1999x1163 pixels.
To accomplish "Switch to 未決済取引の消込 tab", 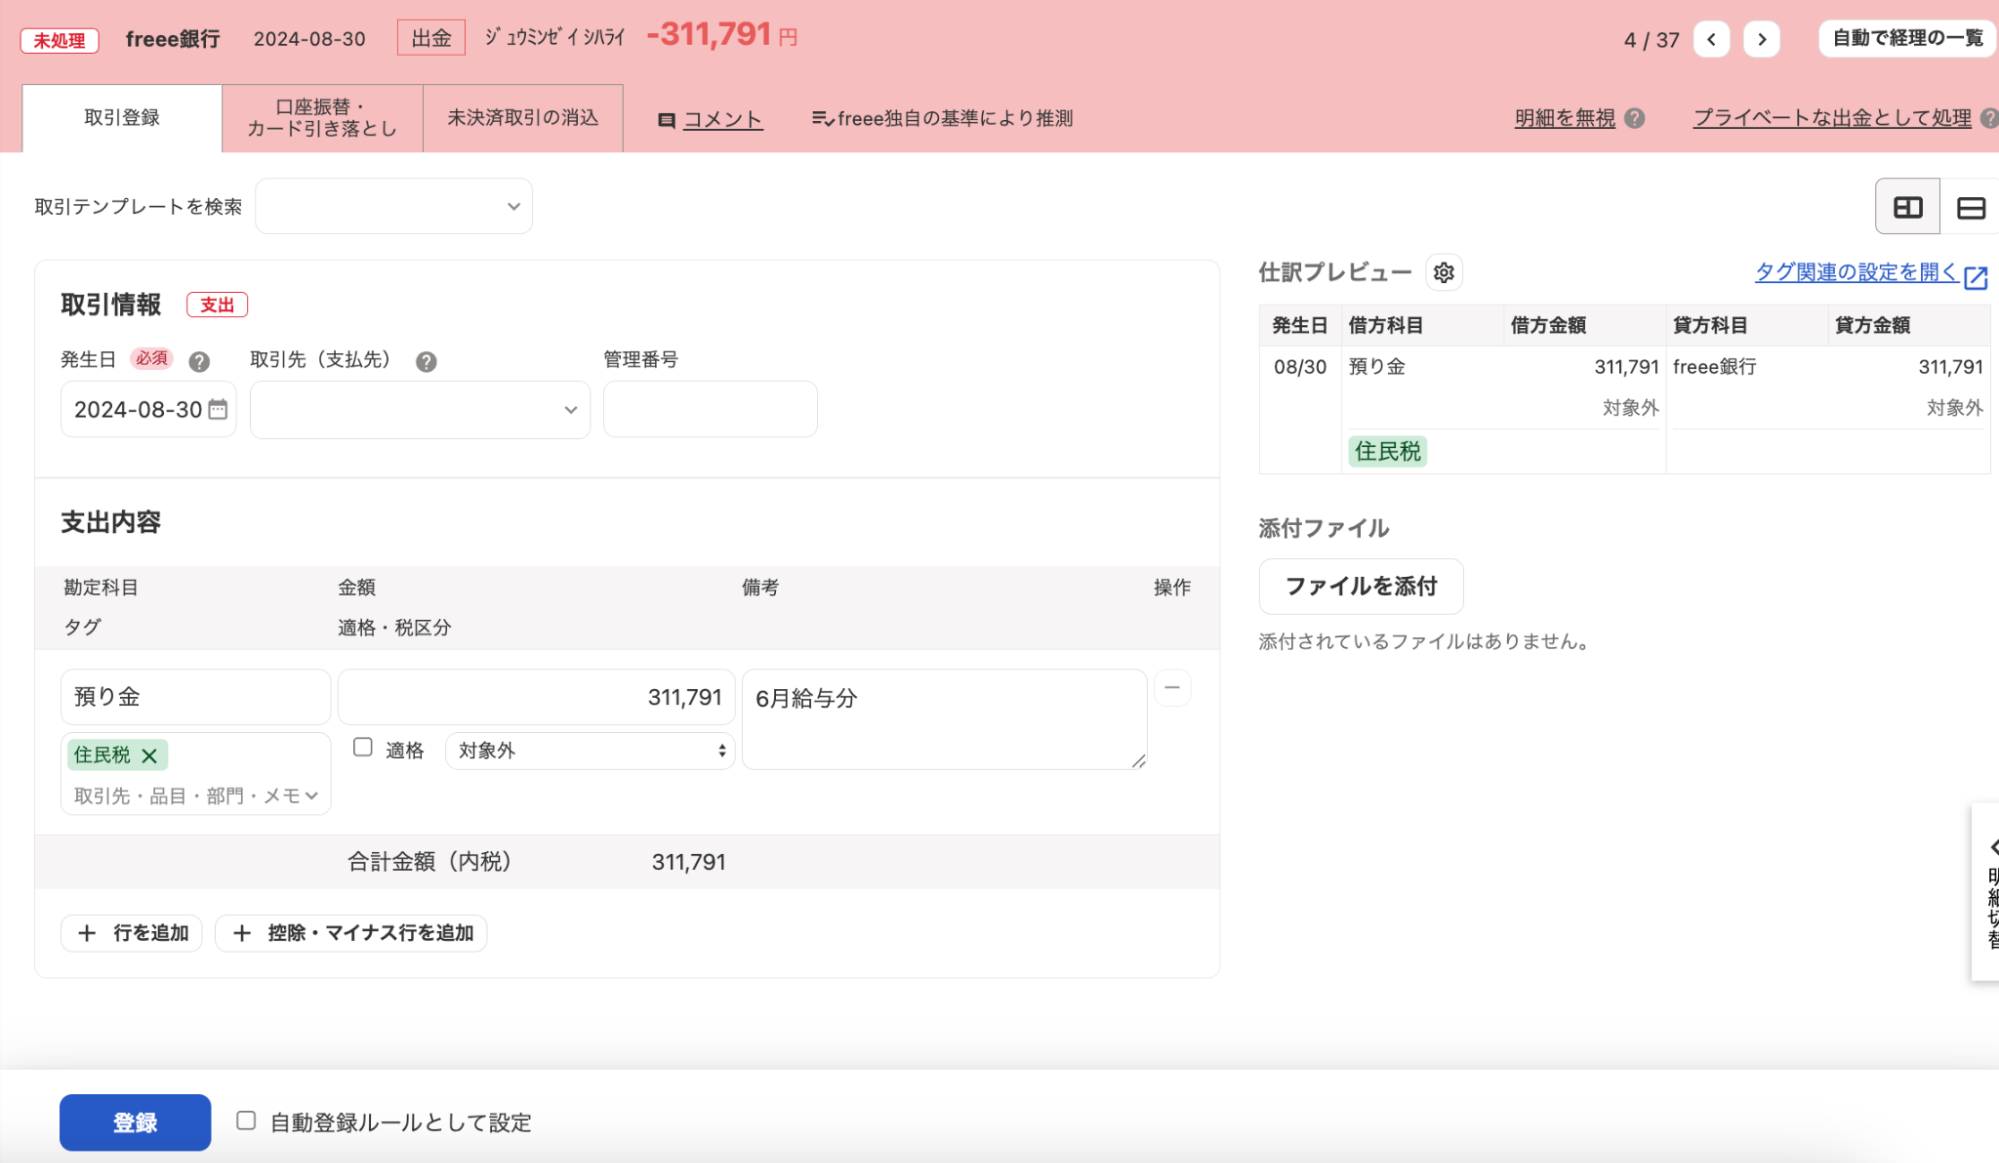I will 523,118.
